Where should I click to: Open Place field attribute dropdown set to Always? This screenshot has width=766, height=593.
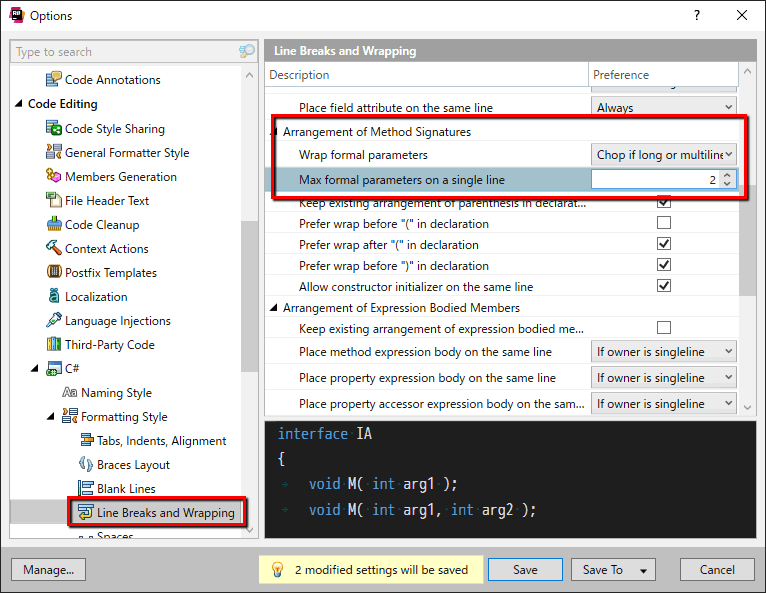pos(663,107)
